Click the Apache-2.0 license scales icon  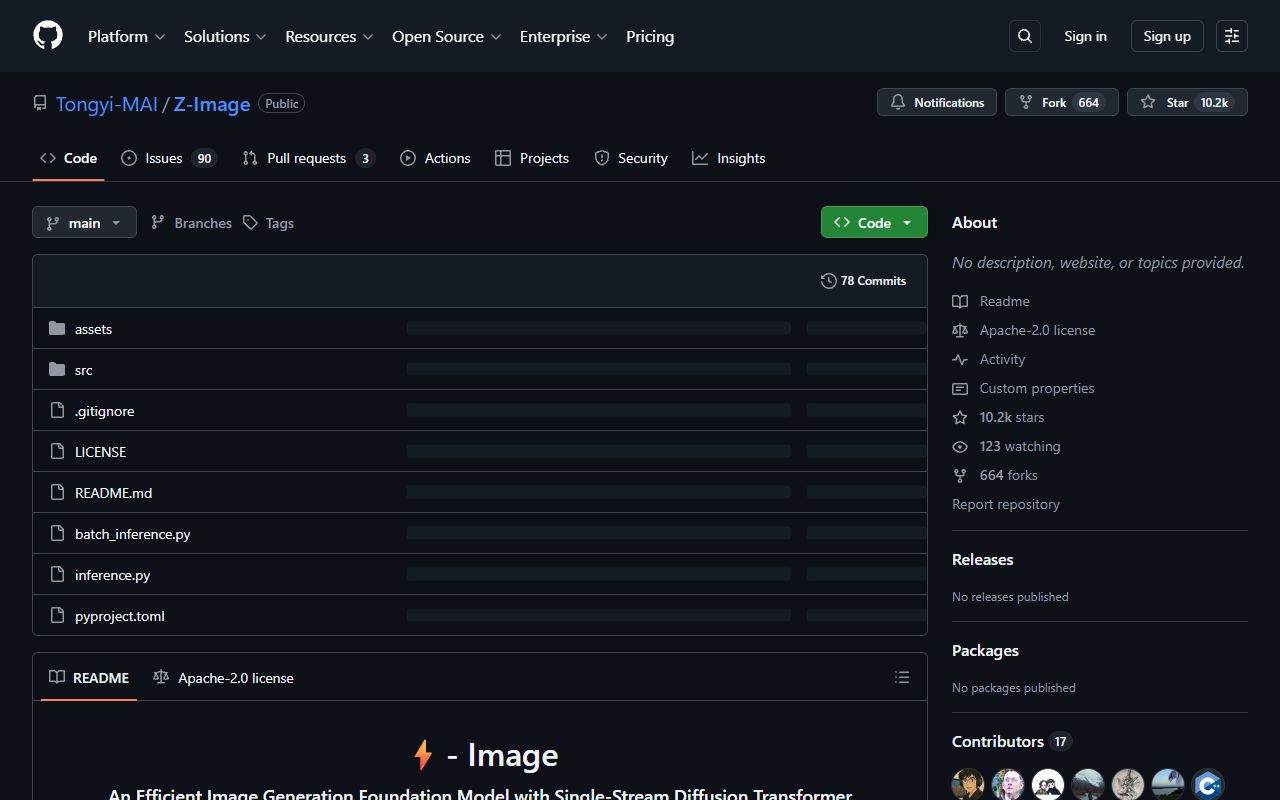960,330
